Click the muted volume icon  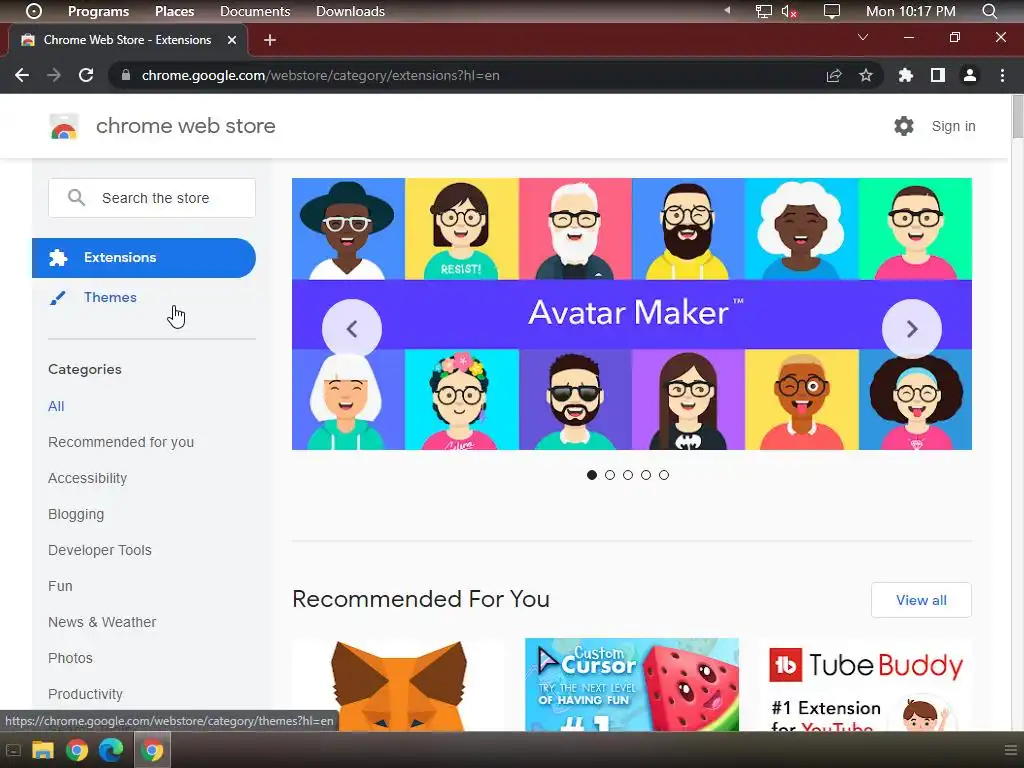(789, 11)
